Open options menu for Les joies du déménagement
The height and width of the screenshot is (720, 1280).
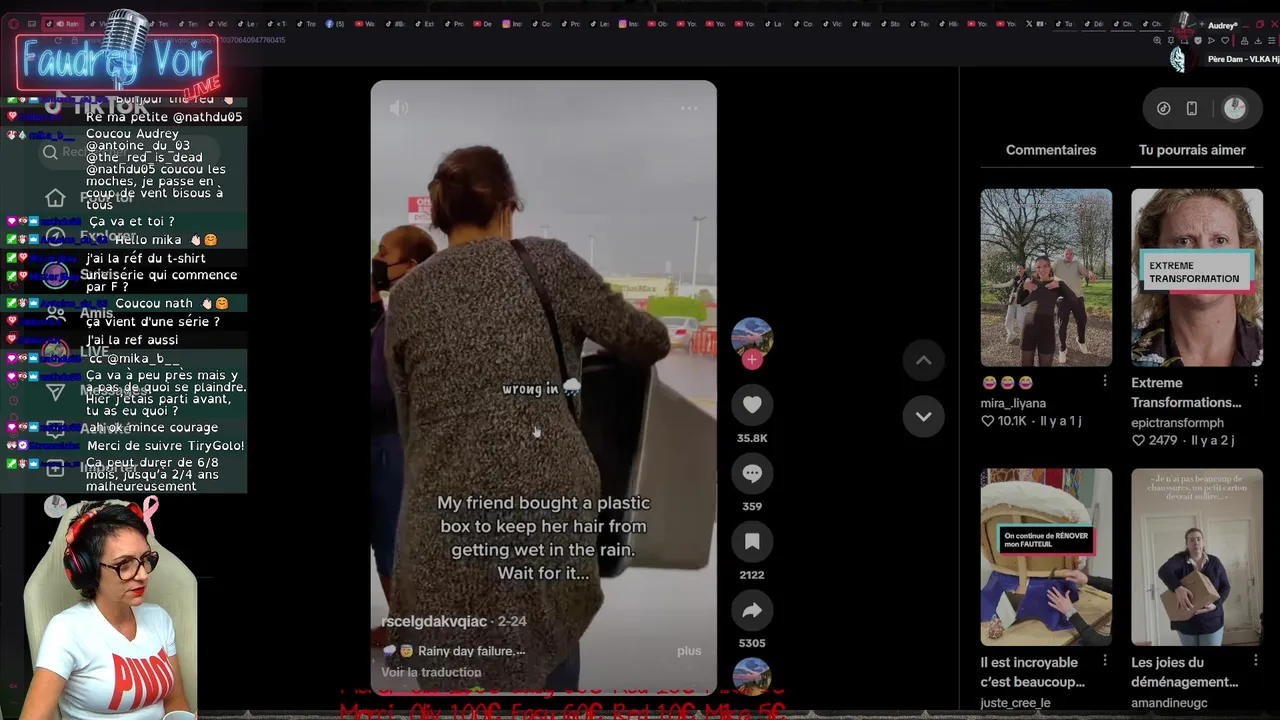[1256, 660]
